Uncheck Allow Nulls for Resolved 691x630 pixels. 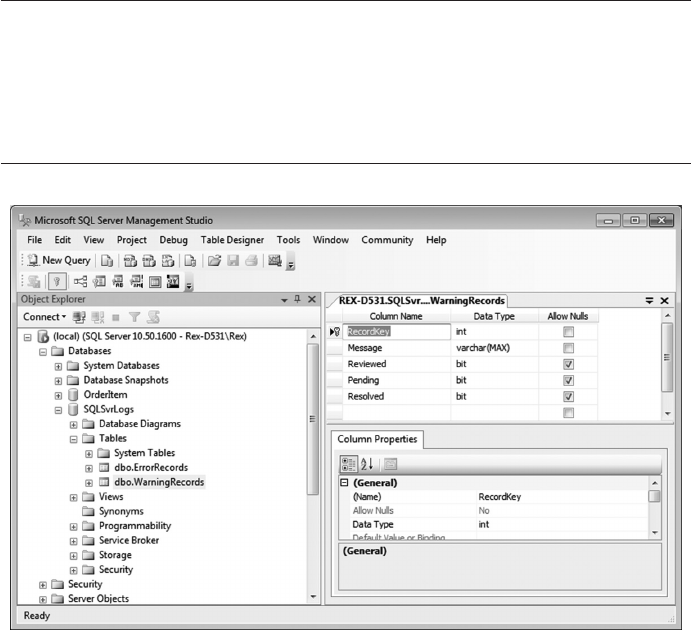568,397
